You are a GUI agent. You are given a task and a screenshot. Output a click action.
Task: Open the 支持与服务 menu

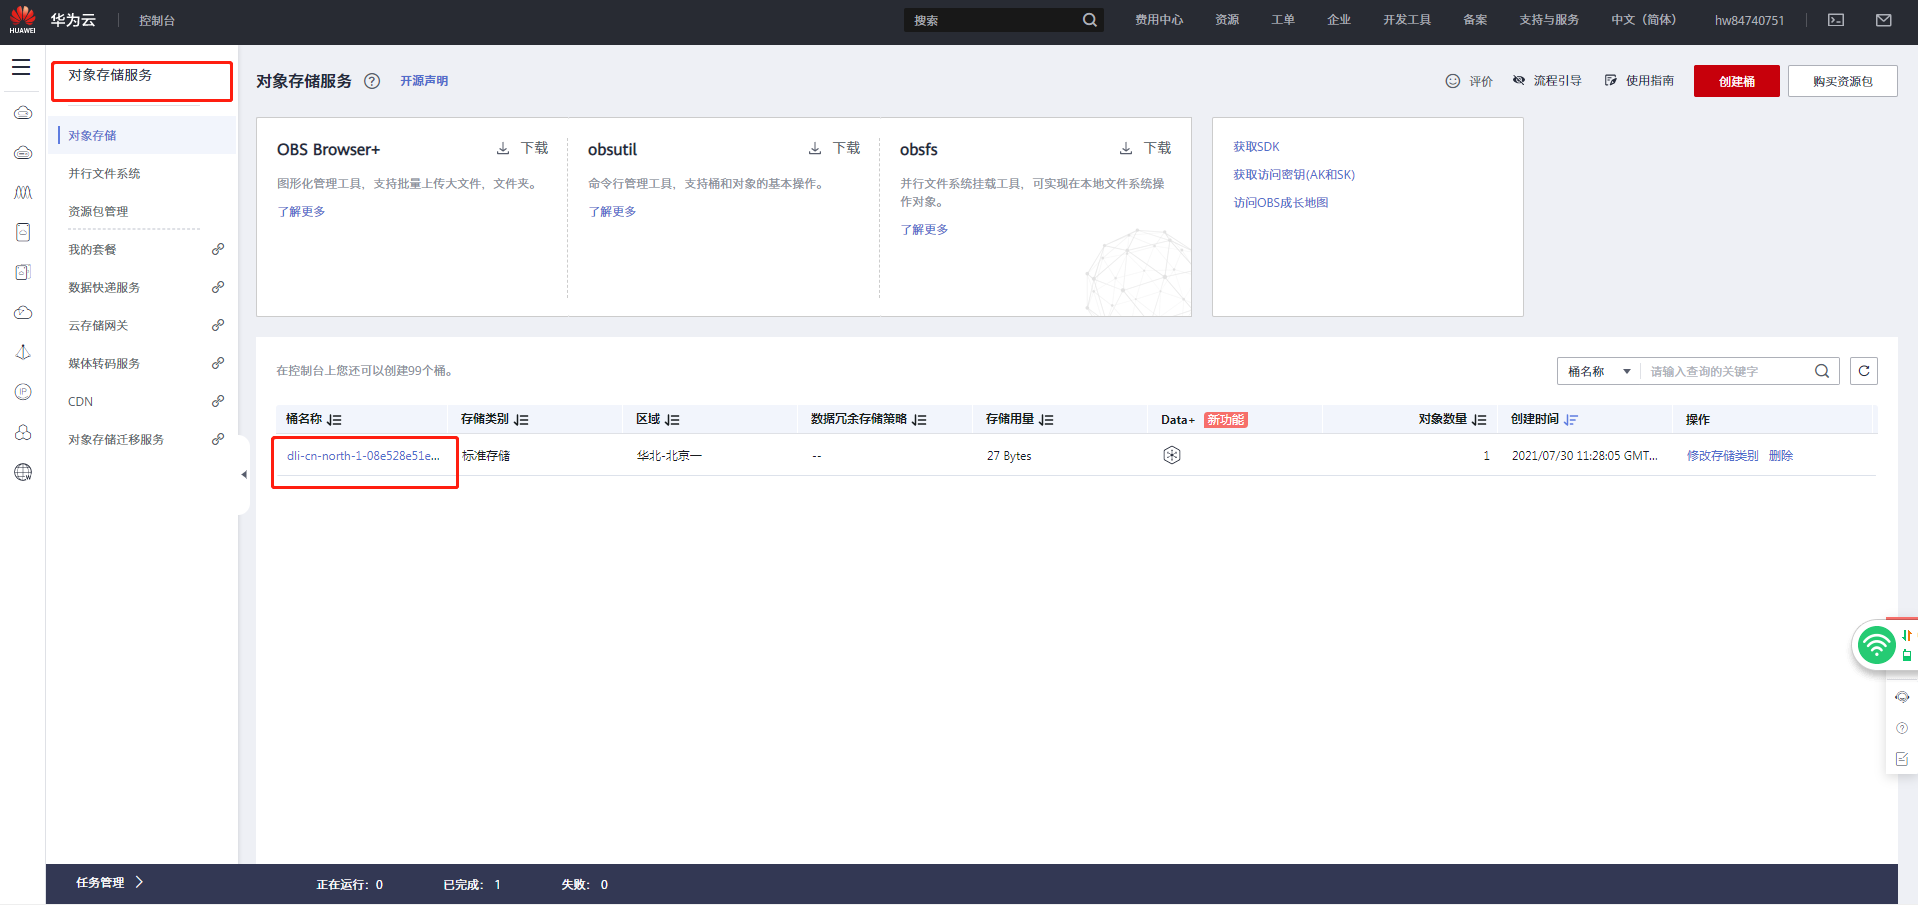(1549, 20)
